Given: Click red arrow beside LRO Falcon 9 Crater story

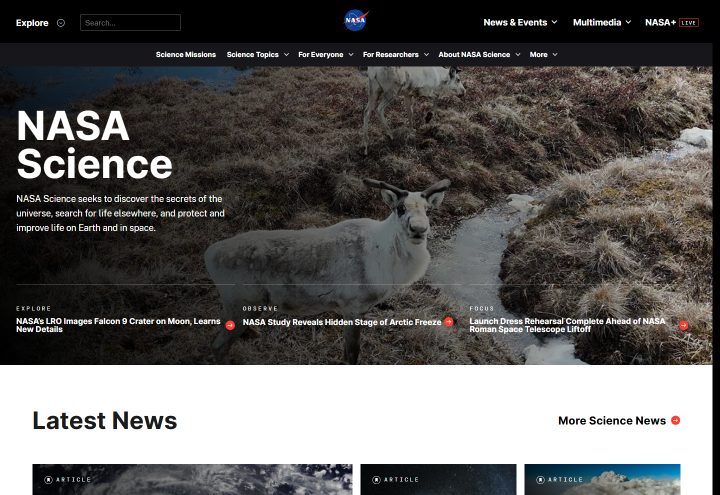Looking at the screenshot, I should coord(230,325).
